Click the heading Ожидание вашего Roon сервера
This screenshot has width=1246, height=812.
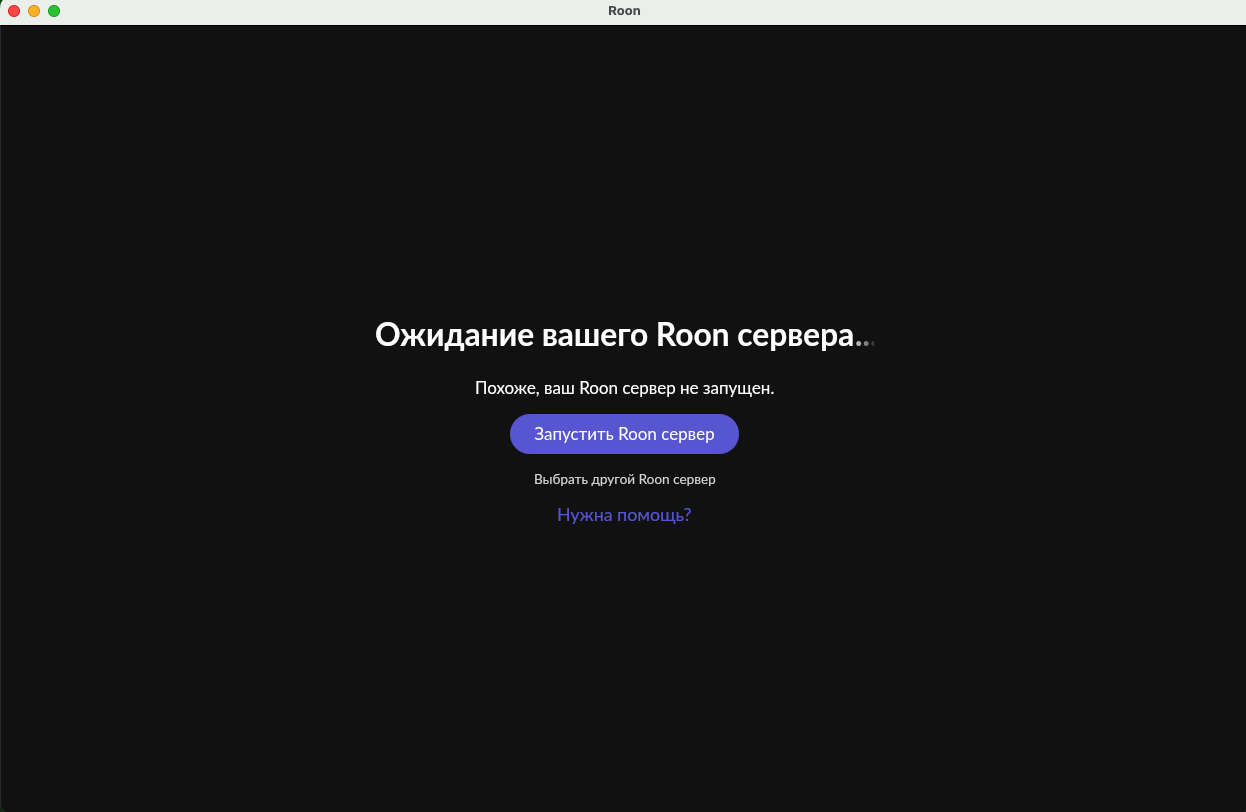624,335
